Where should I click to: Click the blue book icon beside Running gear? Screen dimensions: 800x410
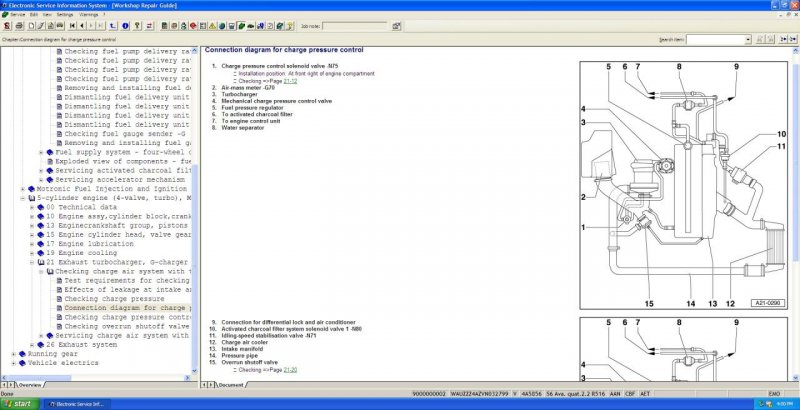21,353
